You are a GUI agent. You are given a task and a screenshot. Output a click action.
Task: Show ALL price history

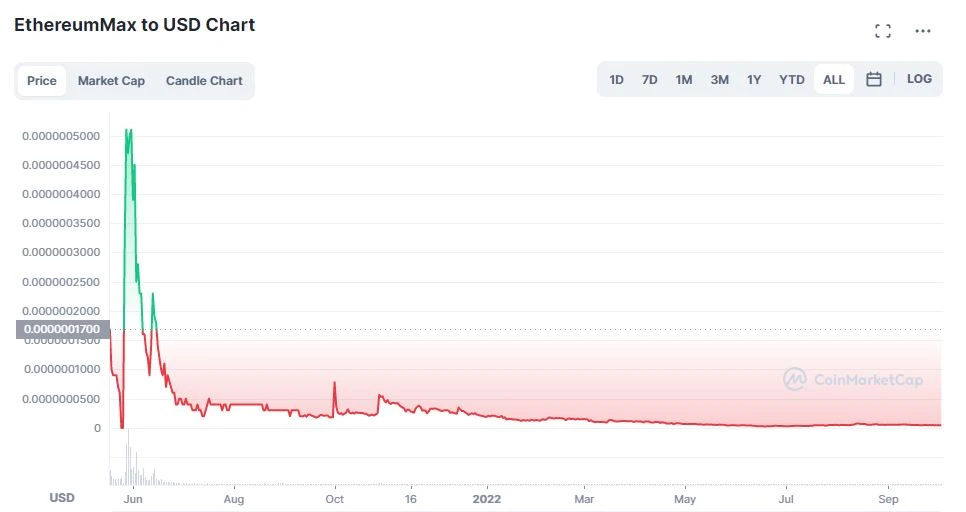(x=834, y=79)
